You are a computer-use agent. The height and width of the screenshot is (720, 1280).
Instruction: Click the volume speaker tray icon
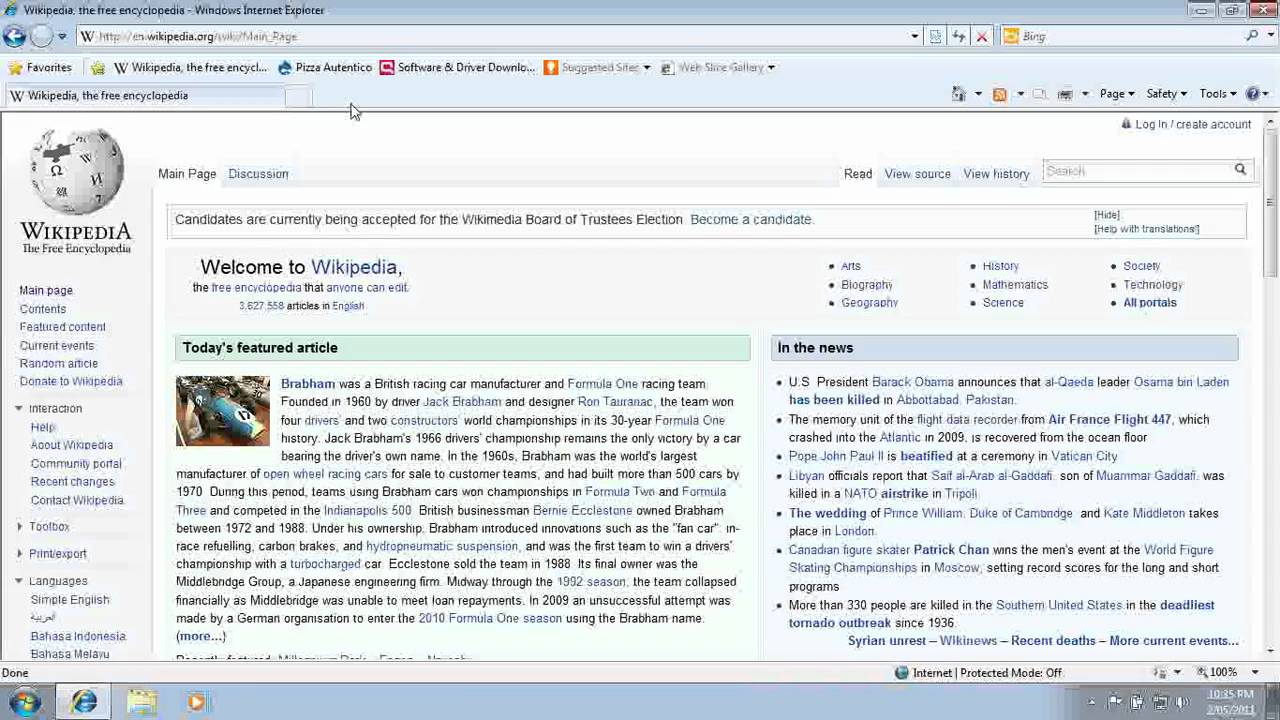(1183, 702)
